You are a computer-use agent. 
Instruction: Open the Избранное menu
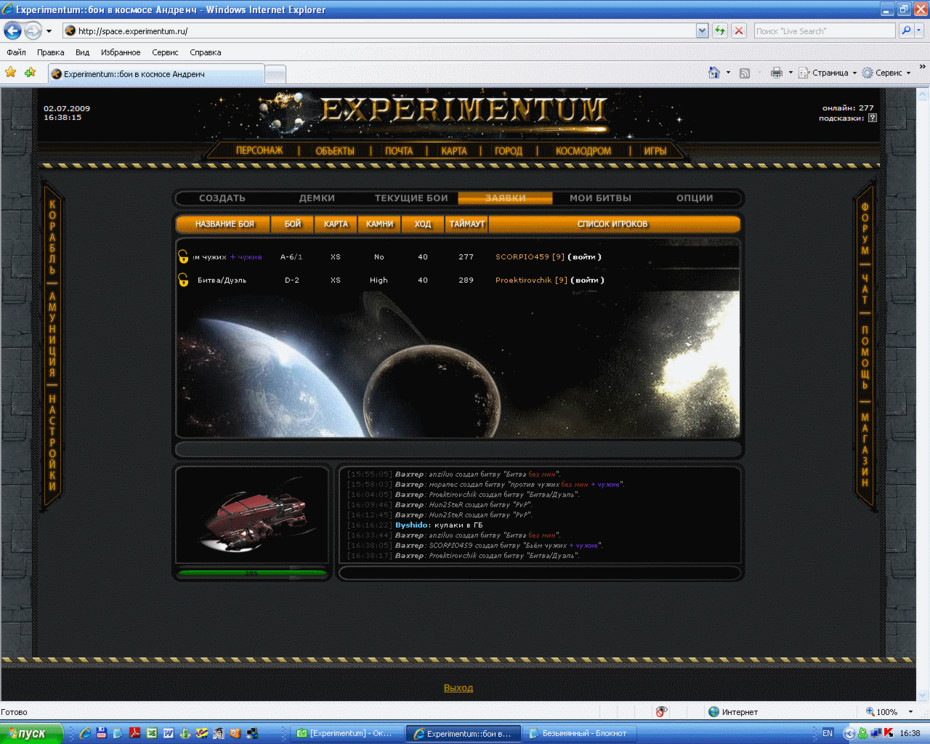[120, 52]
